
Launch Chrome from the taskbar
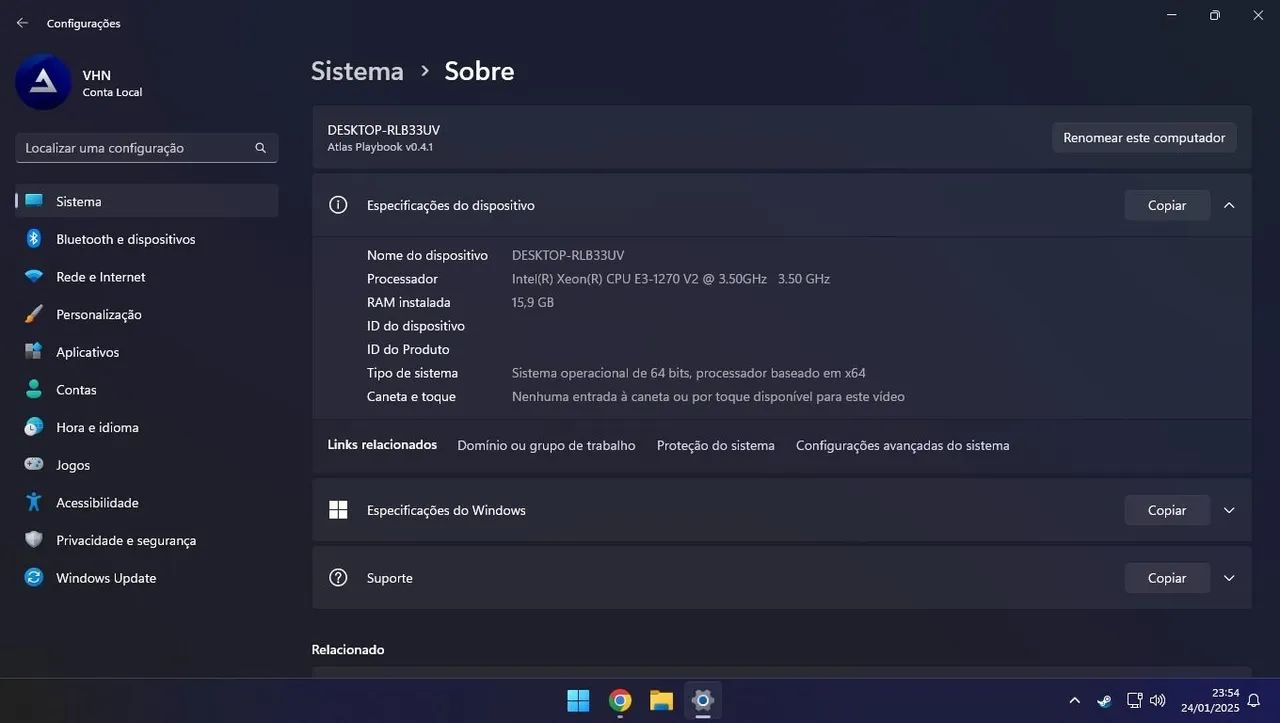coord(619,700)
